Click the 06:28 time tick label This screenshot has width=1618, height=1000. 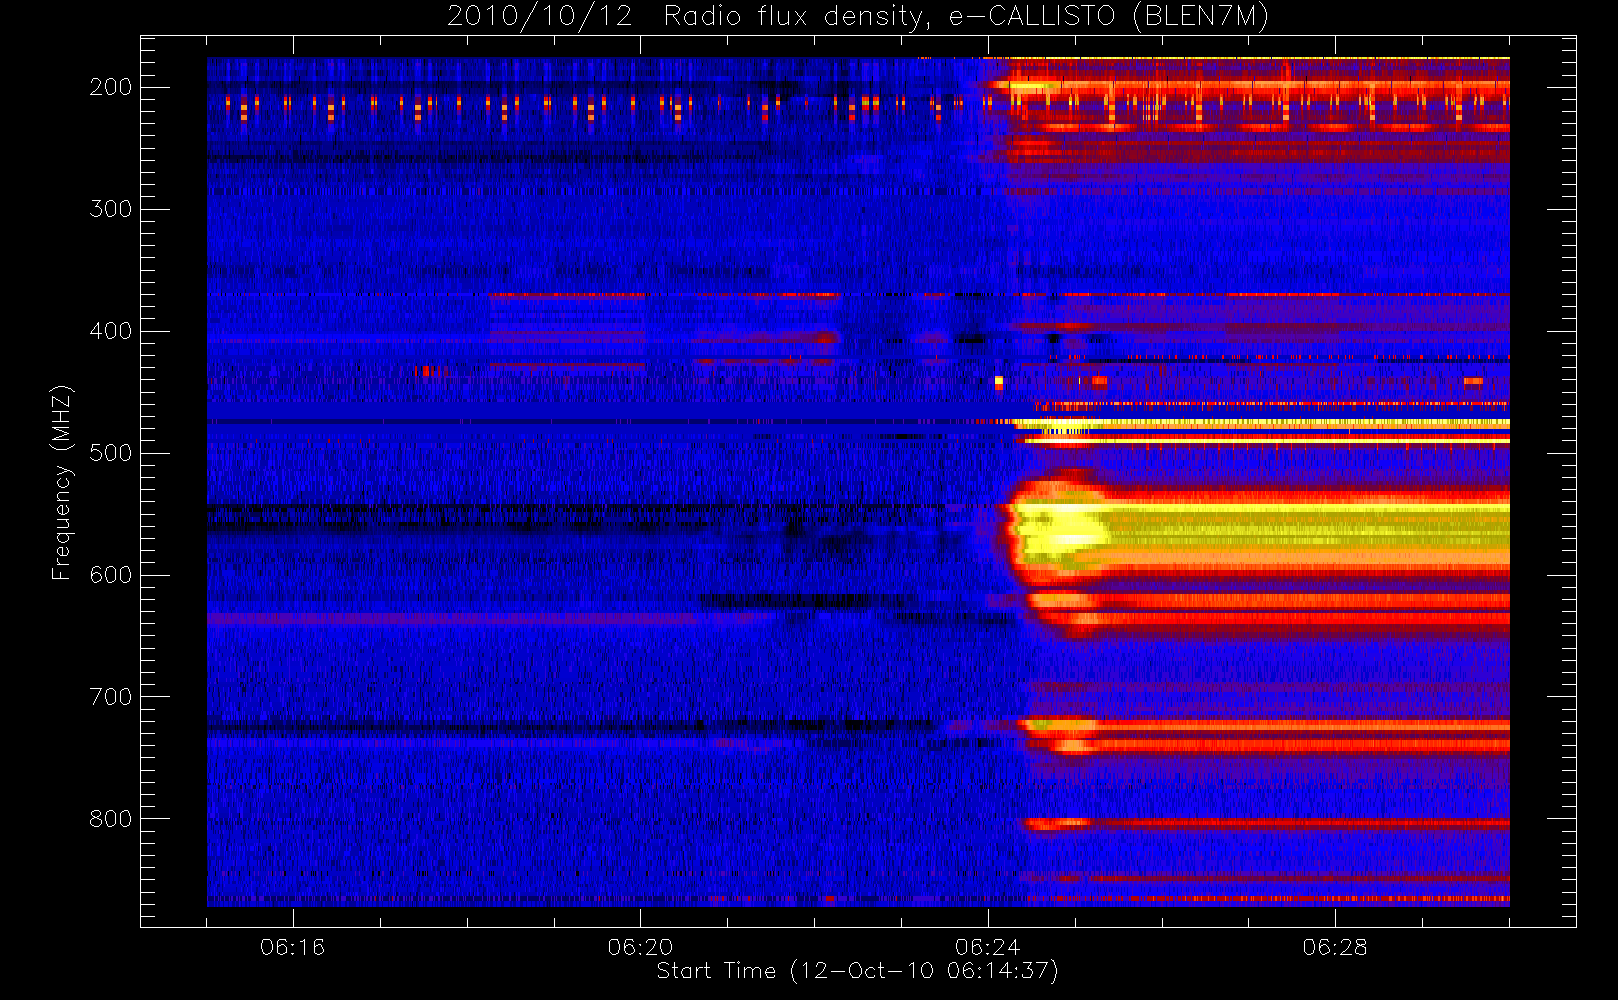1335,947
